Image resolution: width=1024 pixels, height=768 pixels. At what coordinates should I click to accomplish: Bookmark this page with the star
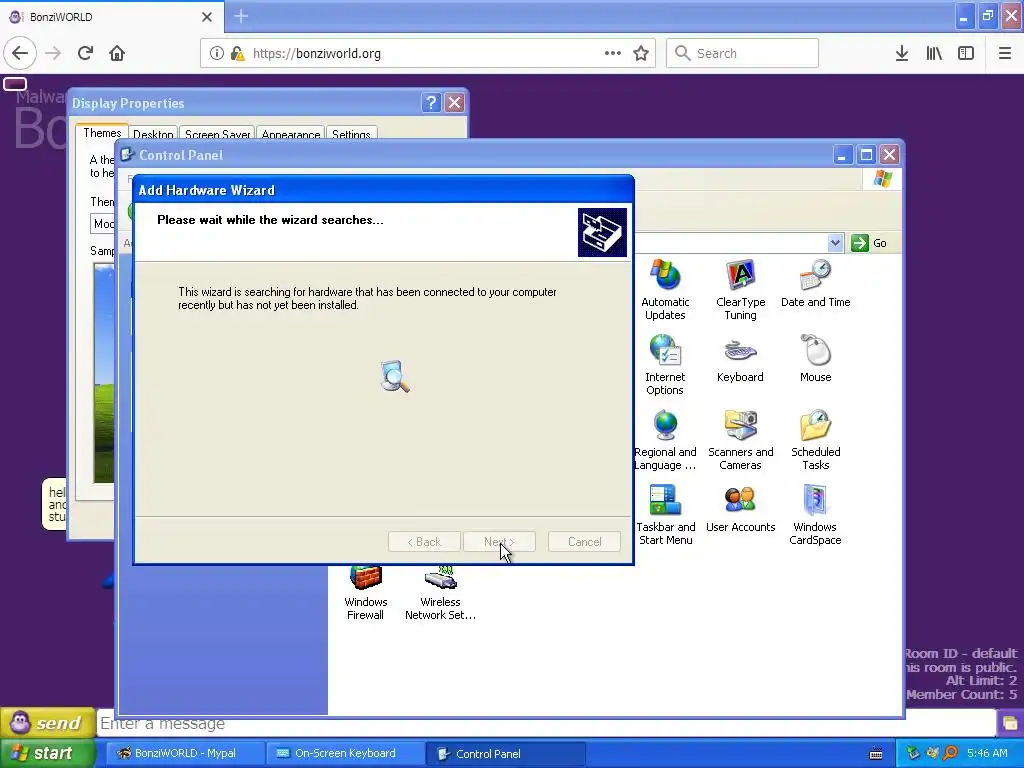click(641, 53)
